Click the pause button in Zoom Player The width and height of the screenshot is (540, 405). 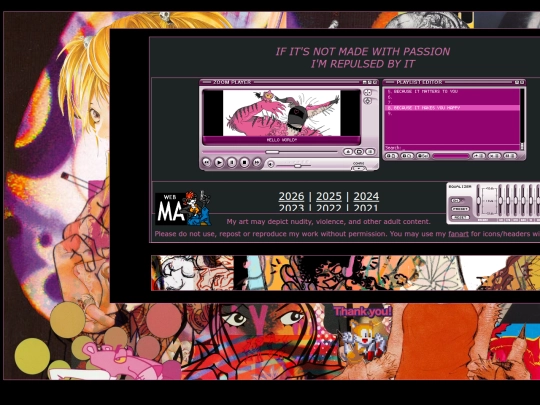pyautogui.click(x=232, y=162)
